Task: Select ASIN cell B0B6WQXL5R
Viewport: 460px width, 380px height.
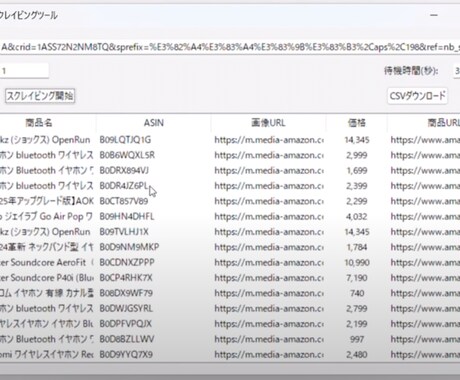Action: point(127,155)
